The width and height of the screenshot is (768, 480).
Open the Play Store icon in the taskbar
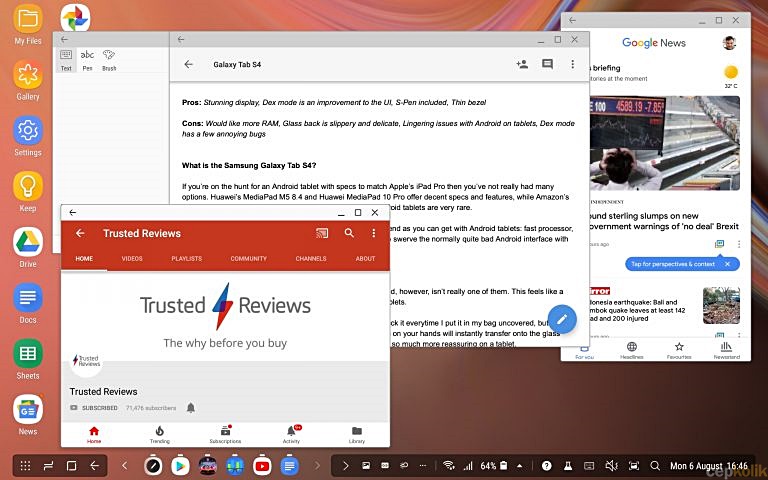pos(181,466)
